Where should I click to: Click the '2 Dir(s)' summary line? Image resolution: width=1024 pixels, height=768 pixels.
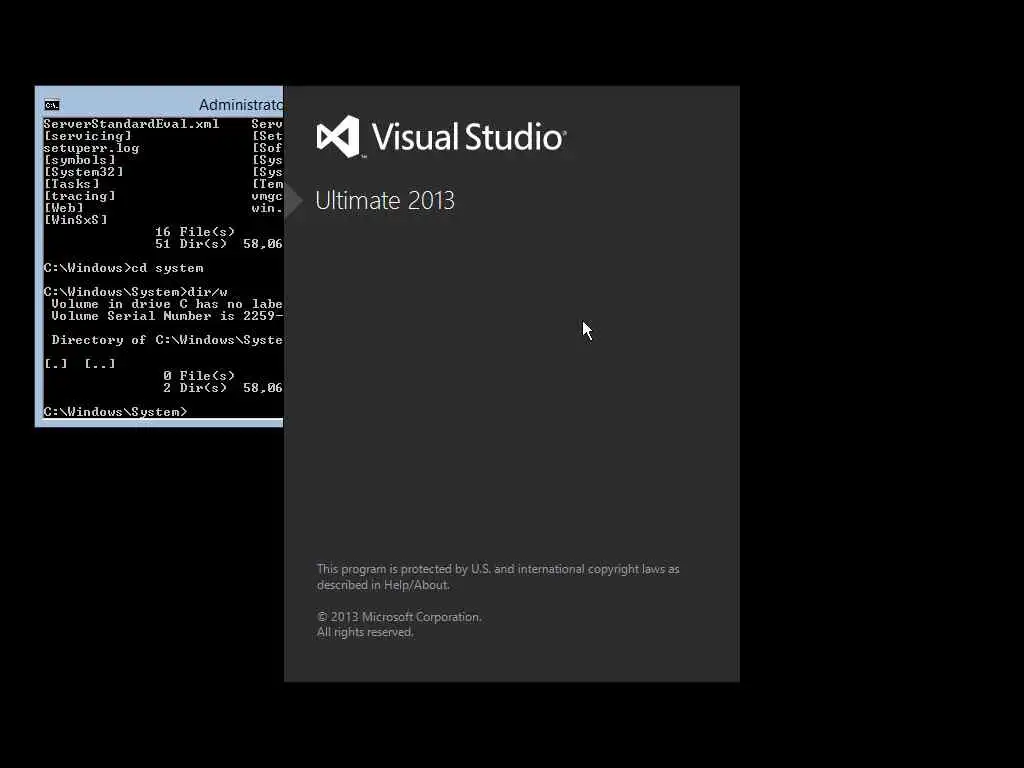point(223,388)
